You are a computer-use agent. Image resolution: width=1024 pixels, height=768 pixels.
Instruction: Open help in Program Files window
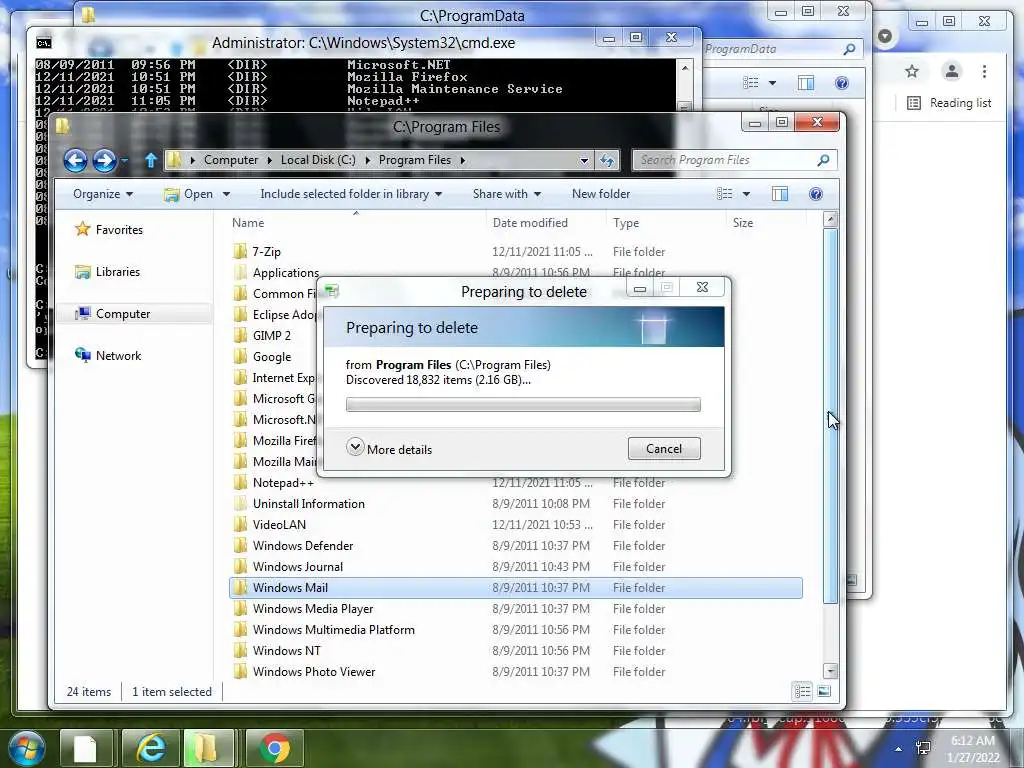coord(816,194)
